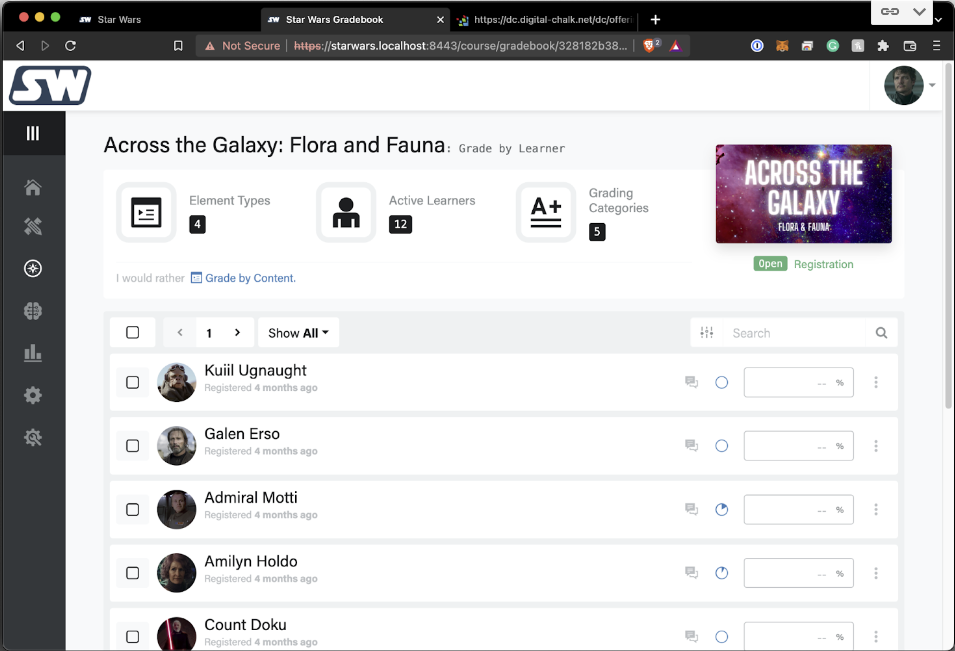Switch to the dc.digital-chalk.net tab
Image resolution: width=955 pixels, height=651 pixels.
pos(545,19)
